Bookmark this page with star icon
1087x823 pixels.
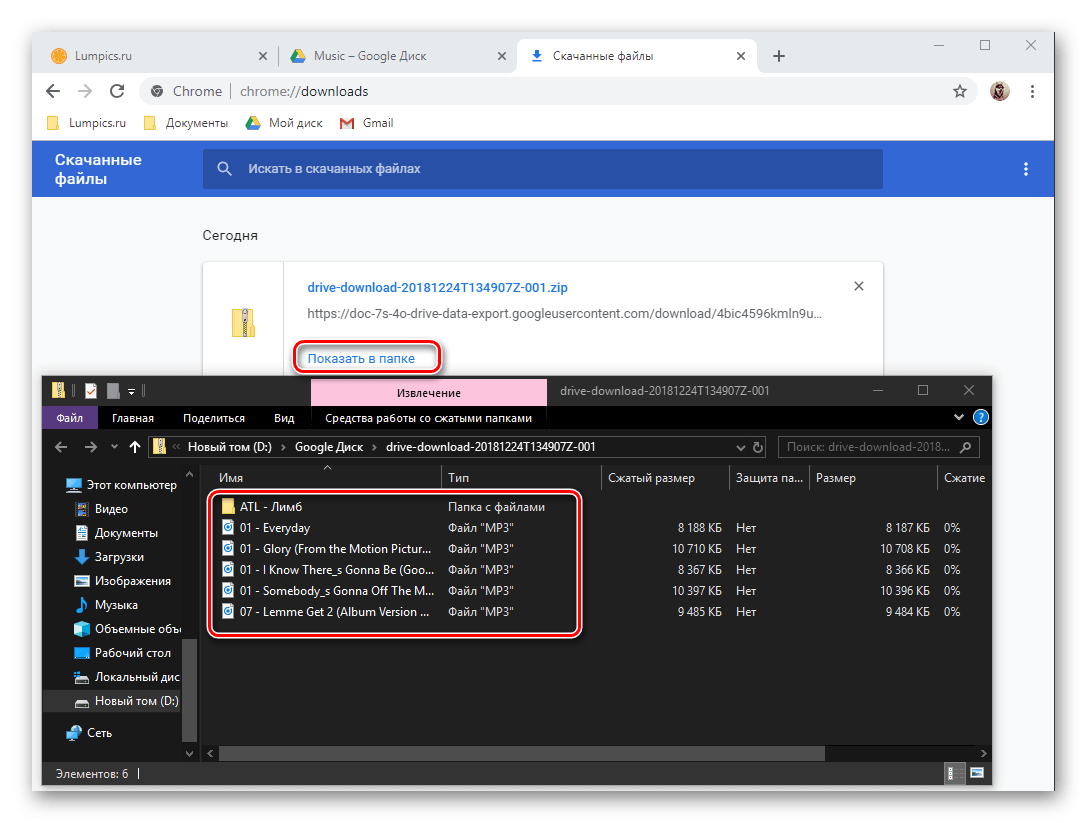pos(960,91)
